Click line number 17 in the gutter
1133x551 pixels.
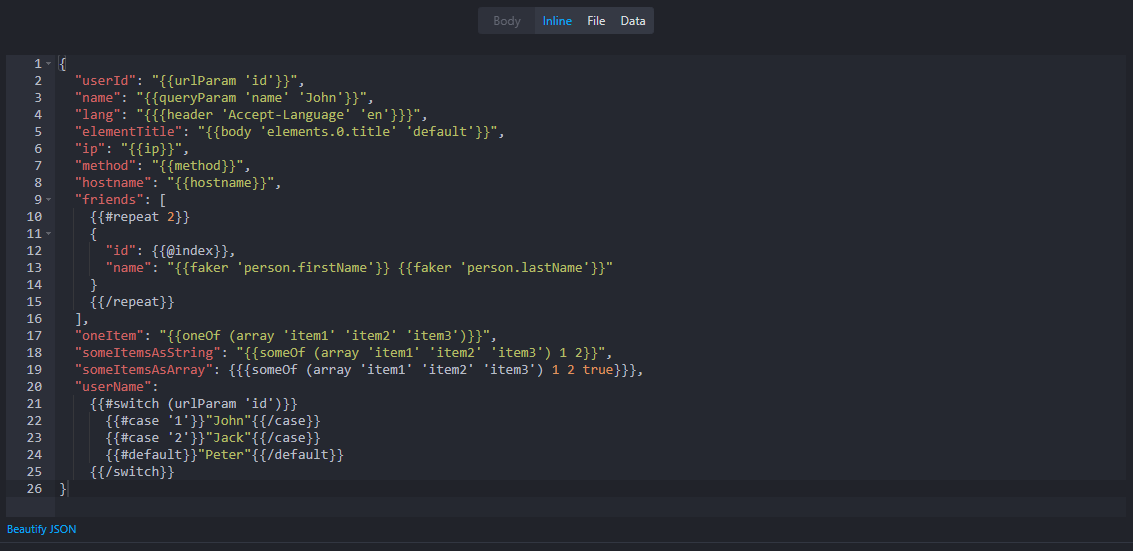pyautogui.click(x=34, y=335)
